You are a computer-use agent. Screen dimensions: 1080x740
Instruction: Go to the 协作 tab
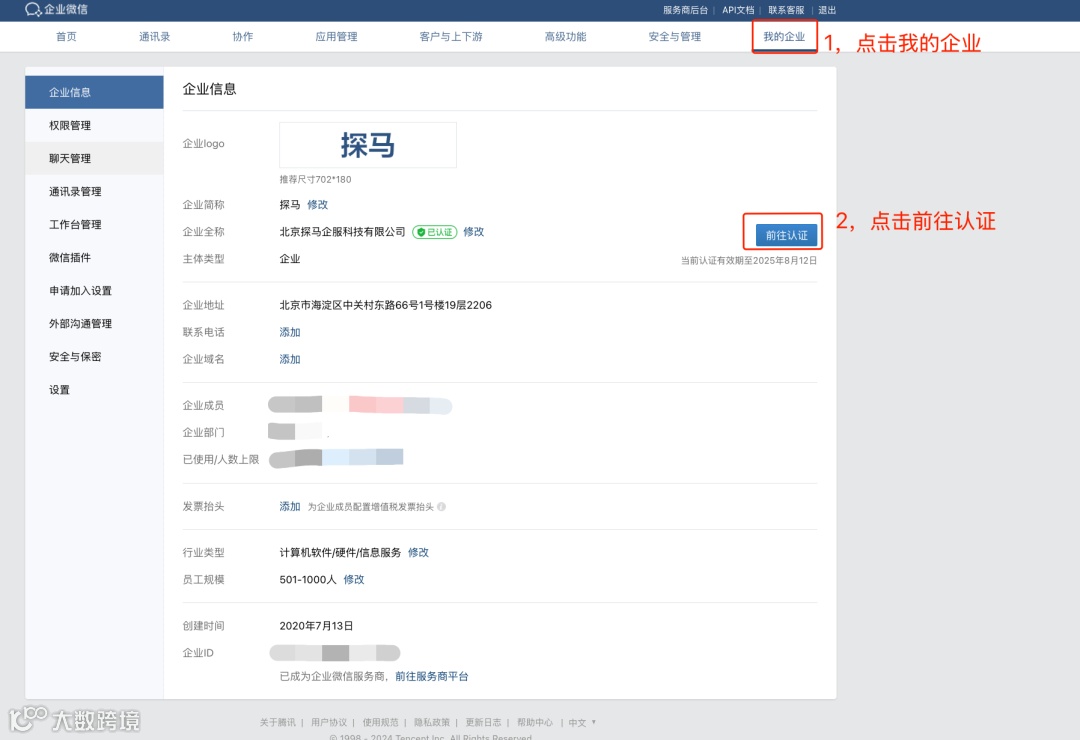242,37
